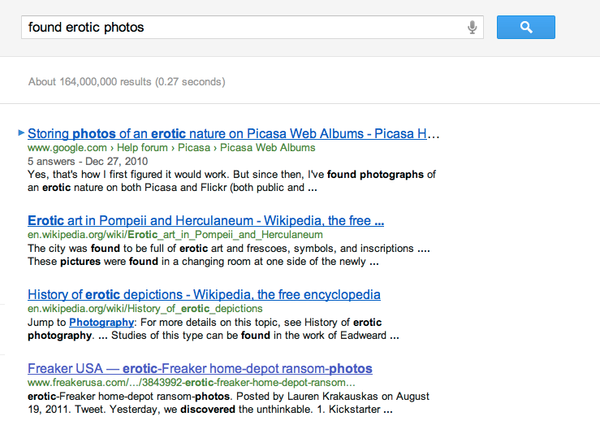This screenshot has height=434, width=600.
Task: Open the History of erotic depictions result
Action: 203,295
